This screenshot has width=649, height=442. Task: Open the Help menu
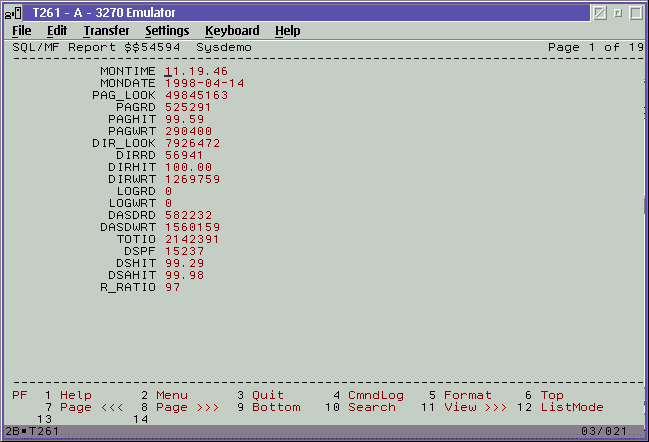288,31
